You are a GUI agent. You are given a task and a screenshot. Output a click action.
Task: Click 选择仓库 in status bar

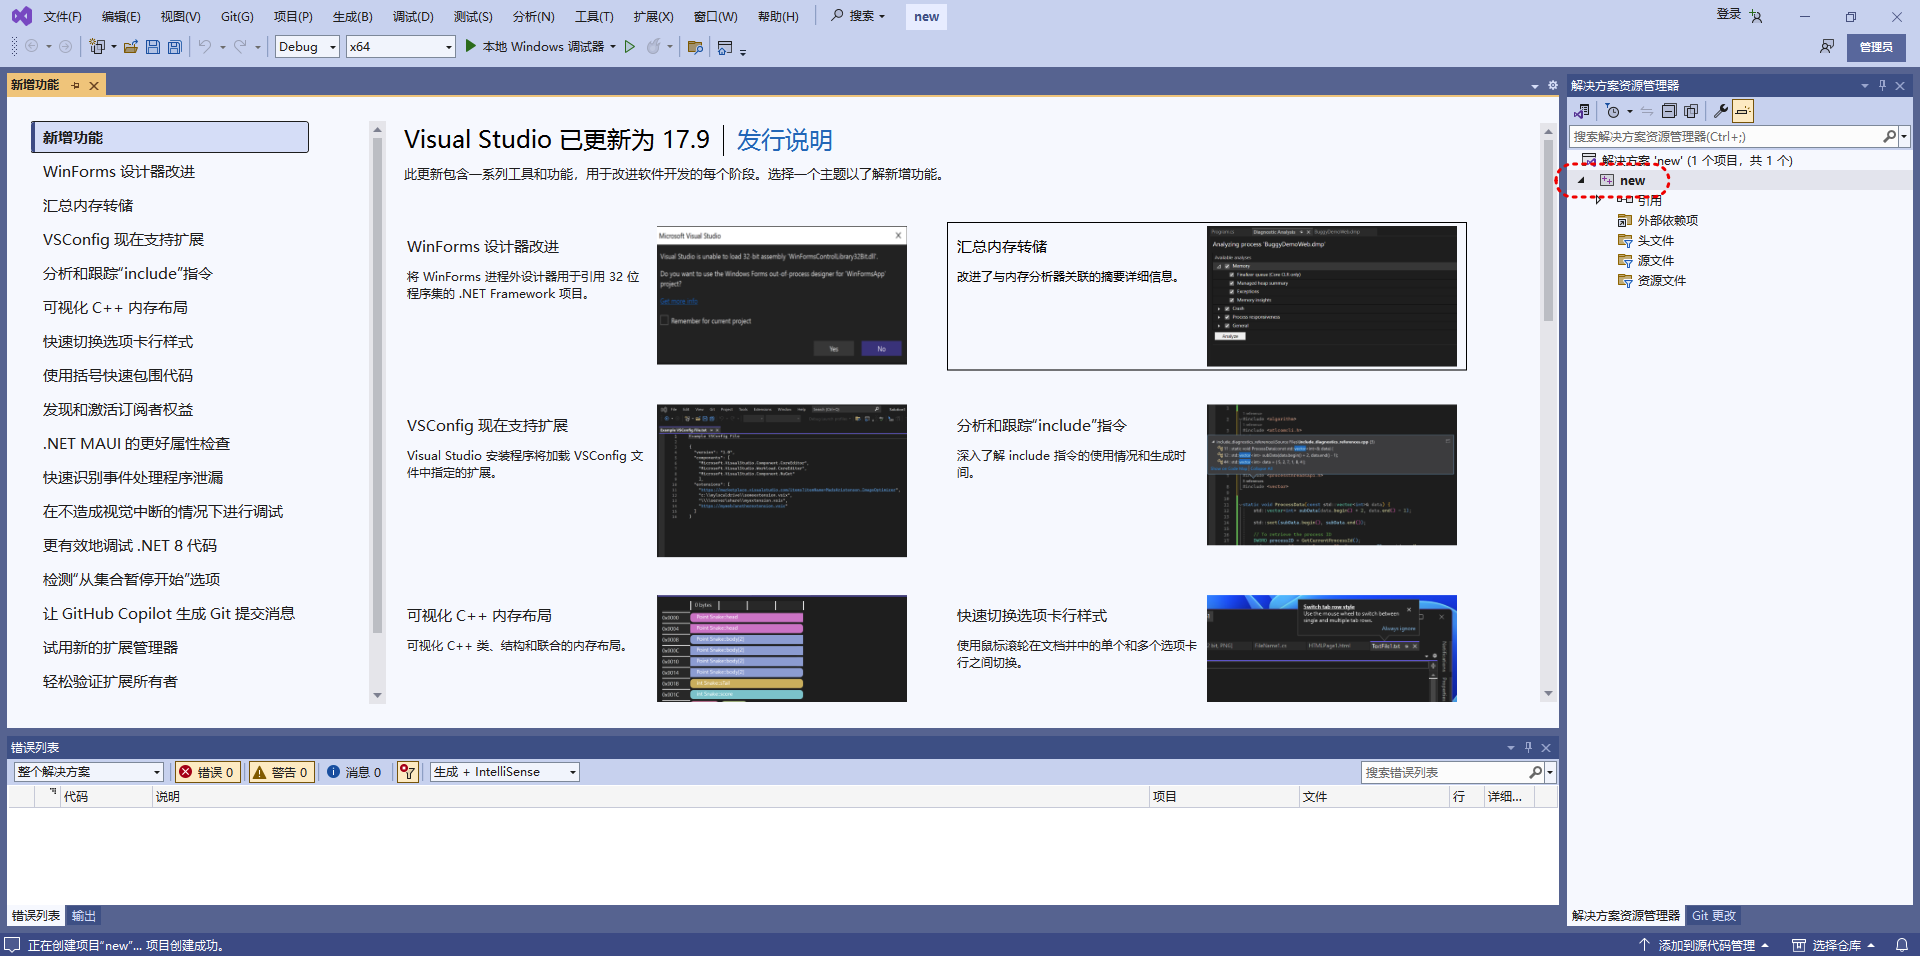[1833, 945]
